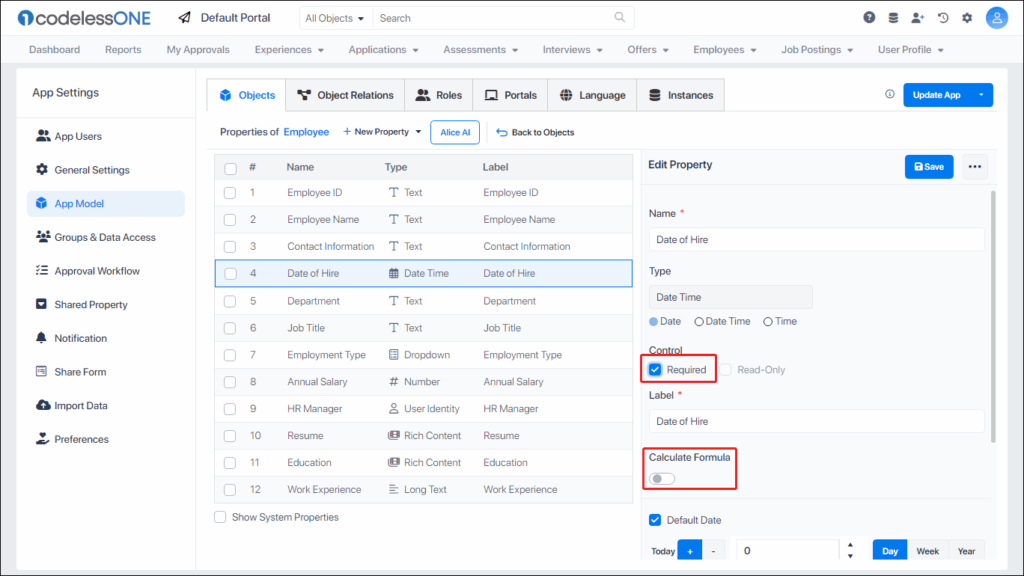Screen dimensions: 1024x576
Task: Open the Interviews menu
Action: [571, 48]
